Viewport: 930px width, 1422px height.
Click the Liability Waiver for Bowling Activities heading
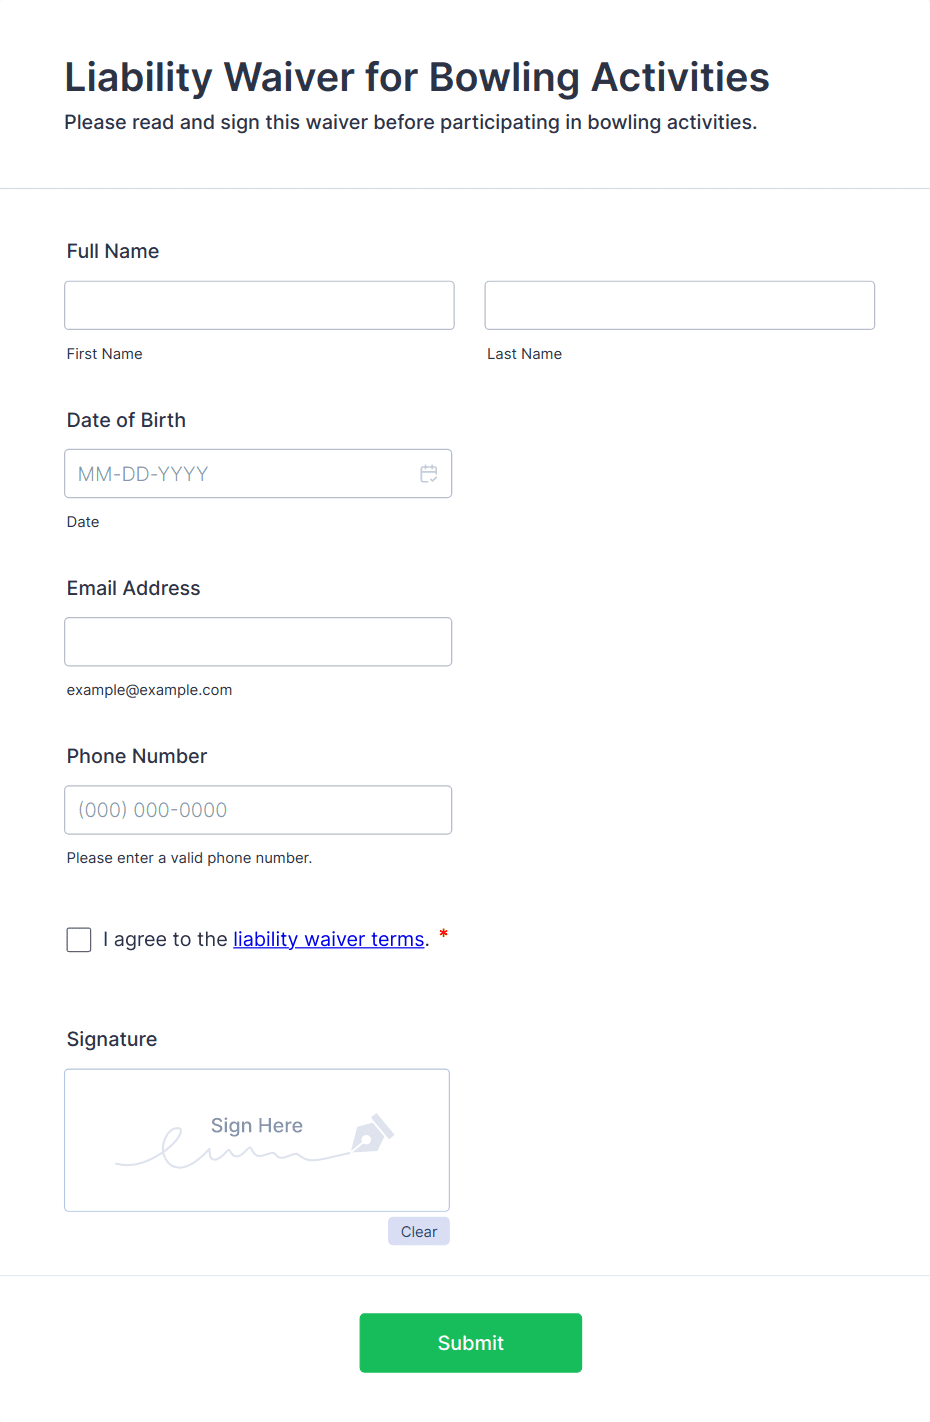point(417,78)
